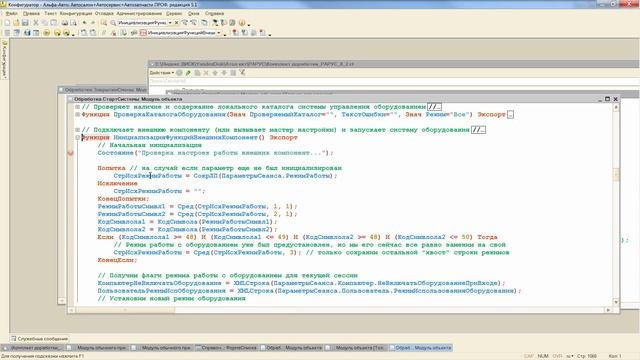
Task: Click into the search text combo box
Action: (x=142, y=23)
